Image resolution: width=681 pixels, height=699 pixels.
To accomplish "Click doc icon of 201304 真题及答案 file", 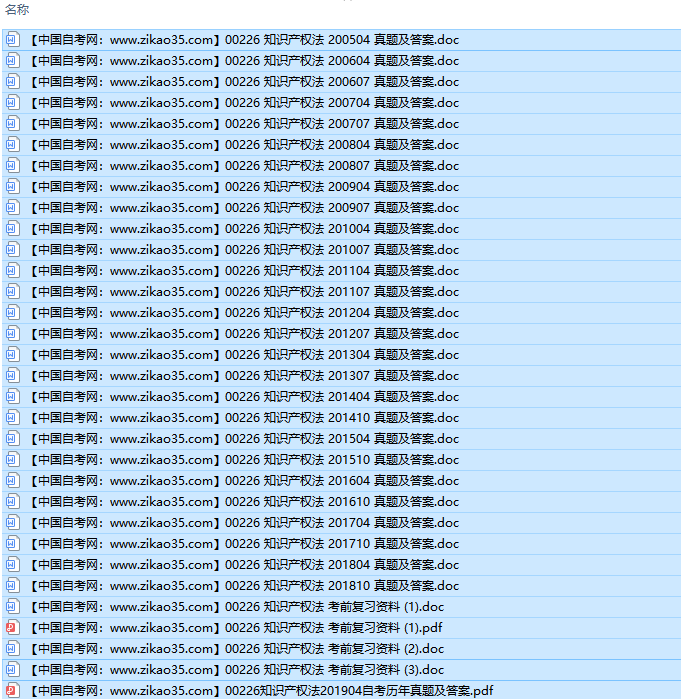I will coord(12,355).
